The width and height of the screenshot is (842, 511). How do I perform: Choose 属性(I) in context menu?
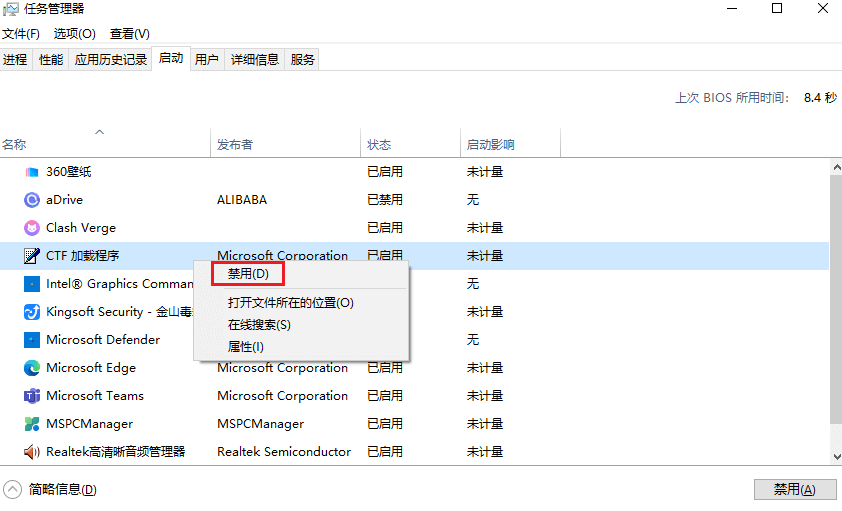(246, 347)
